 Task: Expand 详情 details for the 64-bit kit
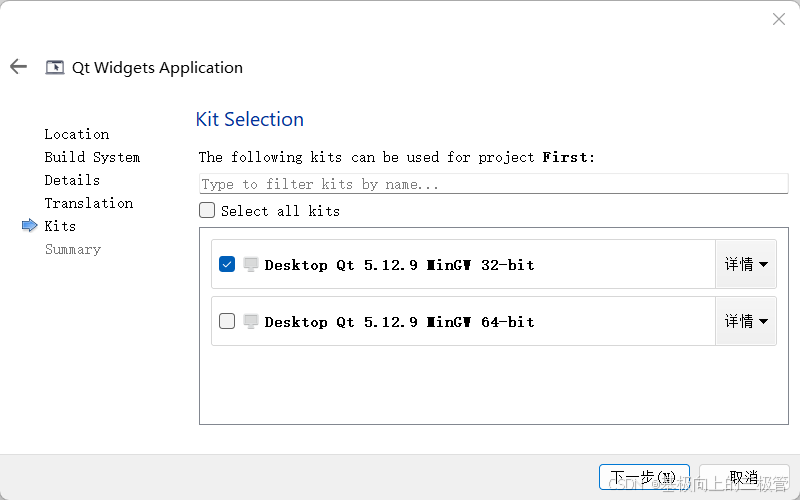point(746,321)
